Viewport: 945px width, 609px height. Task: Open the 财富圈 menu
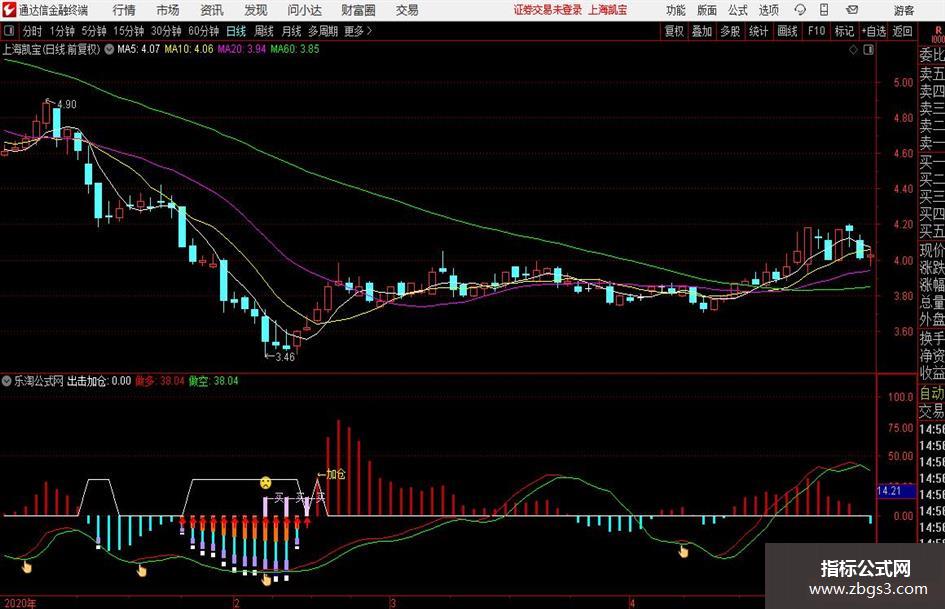pos(358,10)
